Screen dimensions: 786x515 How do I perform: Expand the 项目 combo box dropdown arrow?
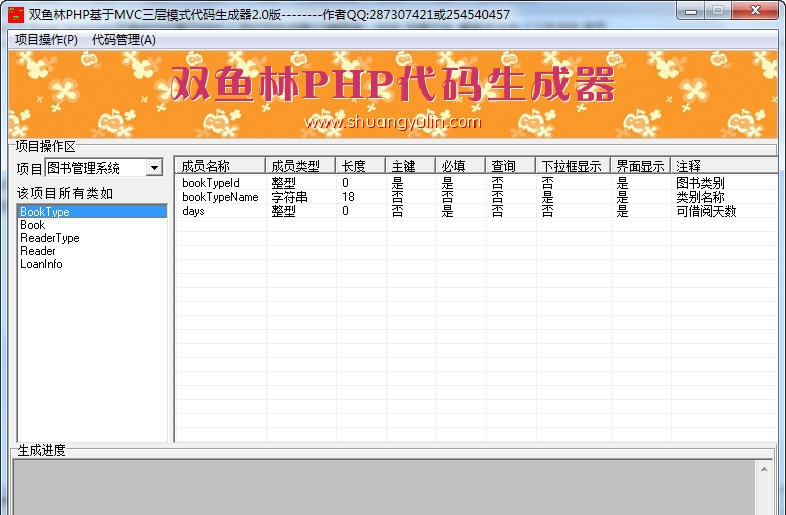point(154,169)
